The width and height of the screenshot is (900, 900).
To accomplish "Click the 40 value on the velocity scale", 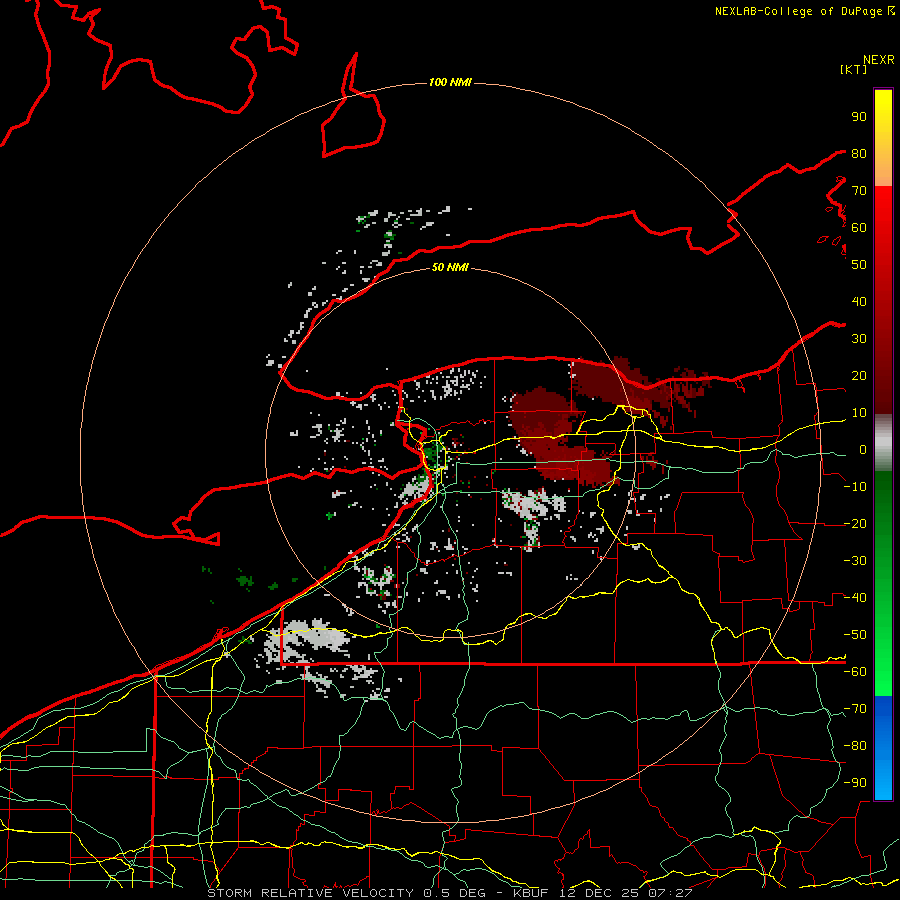I will pos(859,302).
